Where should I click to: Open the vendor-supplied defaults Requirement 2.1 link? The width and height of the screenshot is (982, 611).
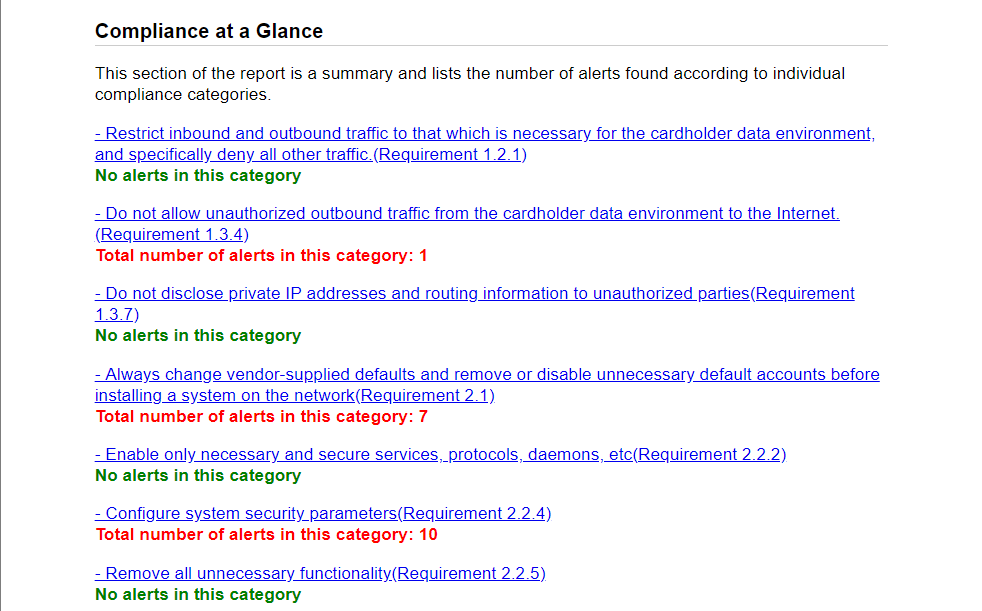point(487,384)
